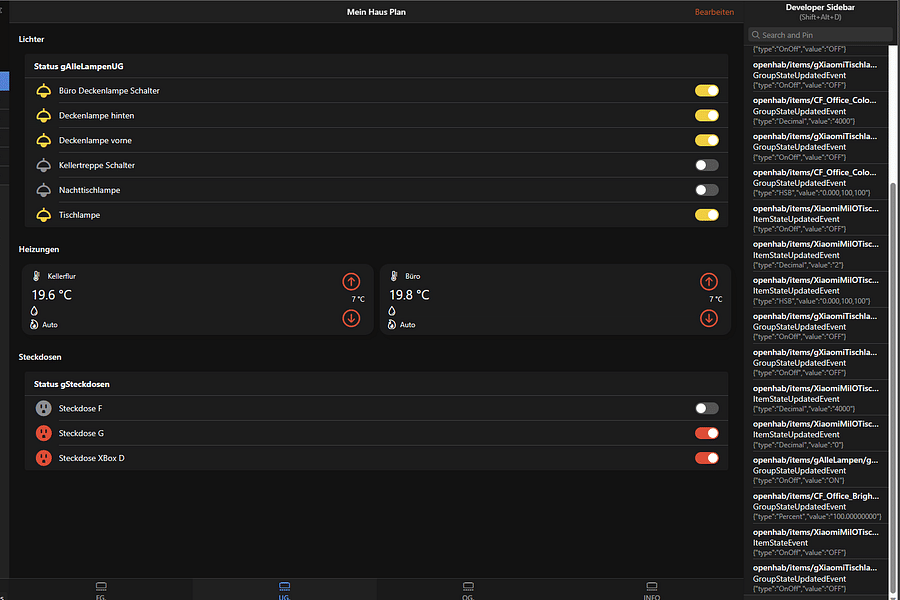Screen dimensions: 900x600
Task: Click the Steckdose F plug icon
Action: 42,408
